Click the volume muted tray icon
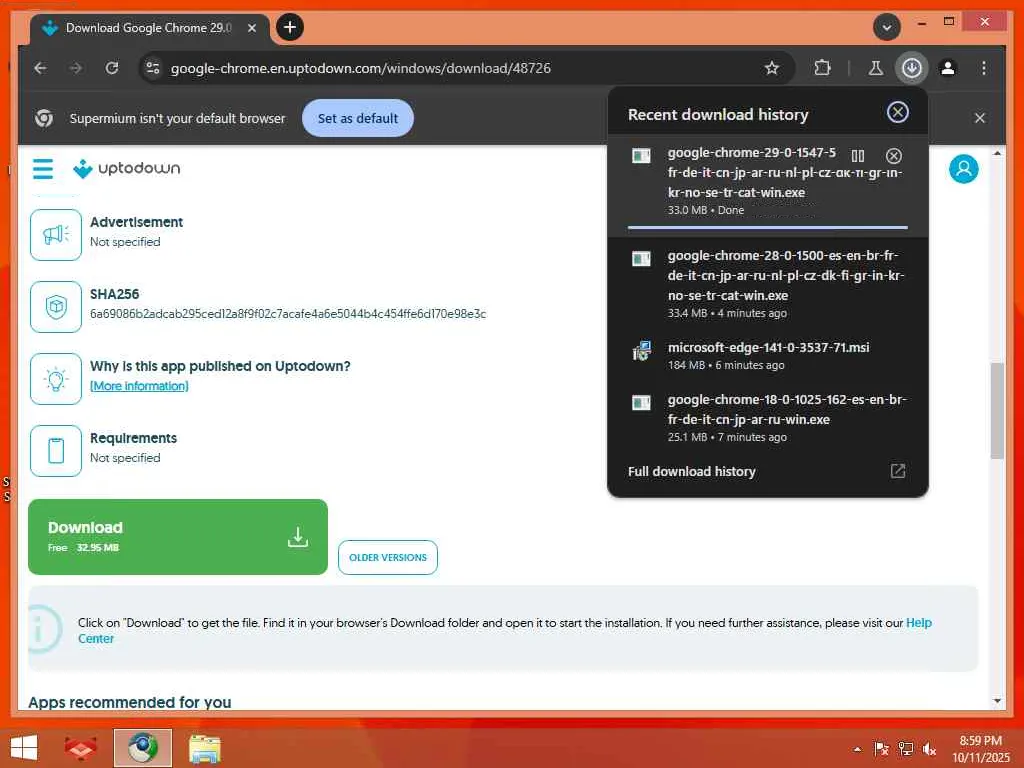This screenshot has width=1024, height=768. coord(929,749)
